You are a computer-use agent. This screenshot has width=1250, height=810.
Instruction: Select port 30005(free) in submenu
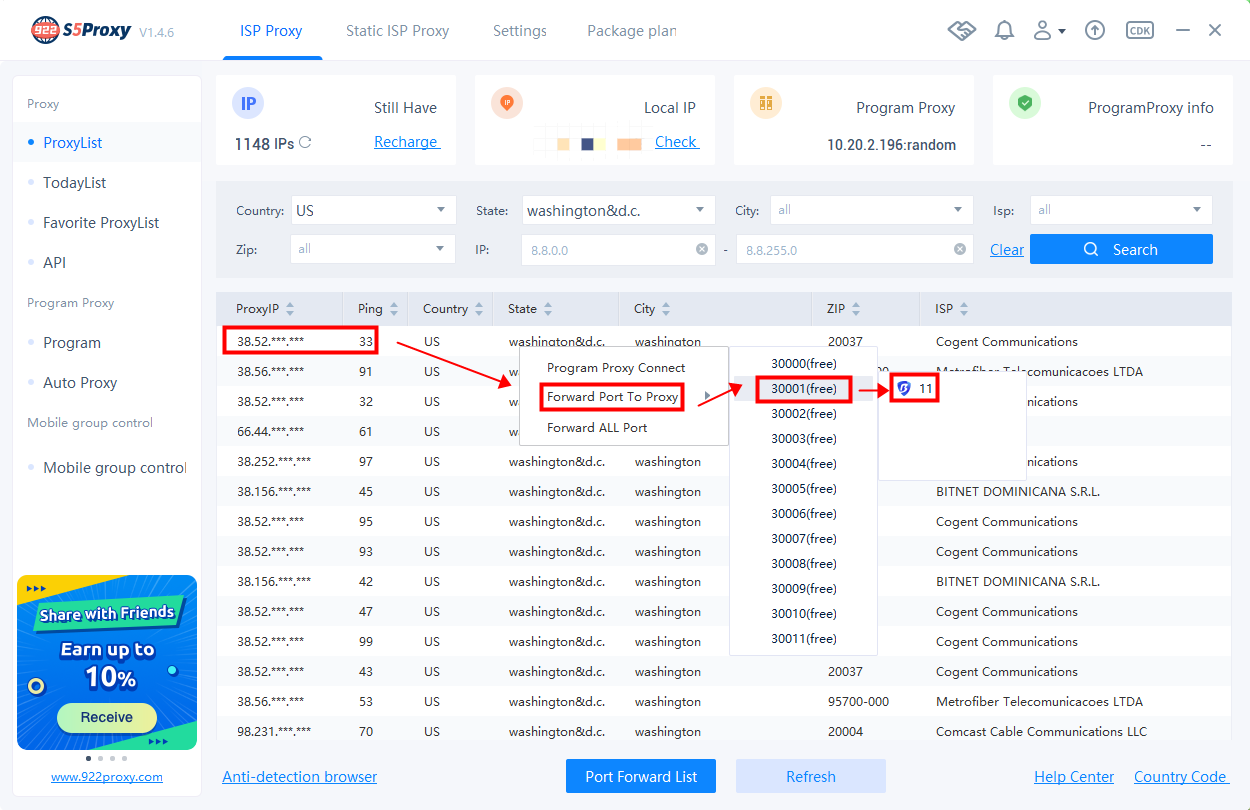point(804,488)
